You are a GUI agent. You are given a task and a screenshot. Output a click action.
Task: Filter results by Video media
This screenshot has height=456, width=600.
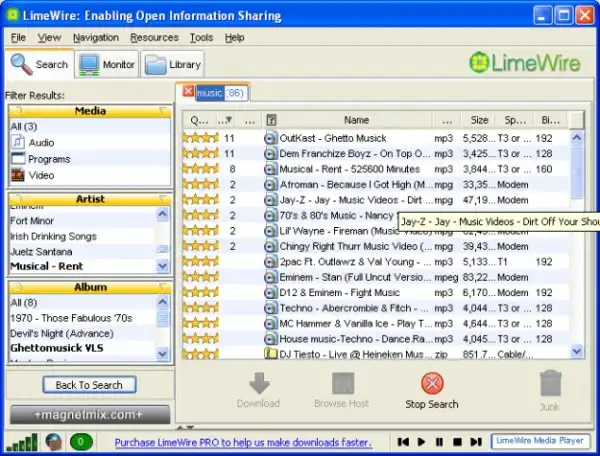pos(41,175)
